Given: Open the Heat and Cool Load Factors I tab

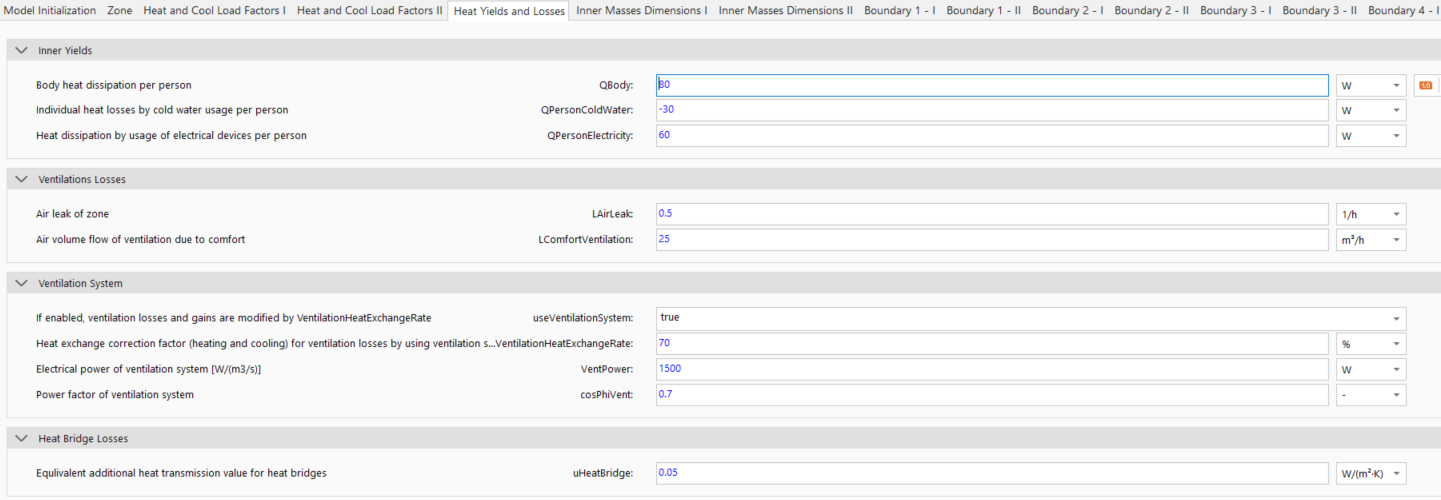Looking at the screenshot, I should pos(214,10).
